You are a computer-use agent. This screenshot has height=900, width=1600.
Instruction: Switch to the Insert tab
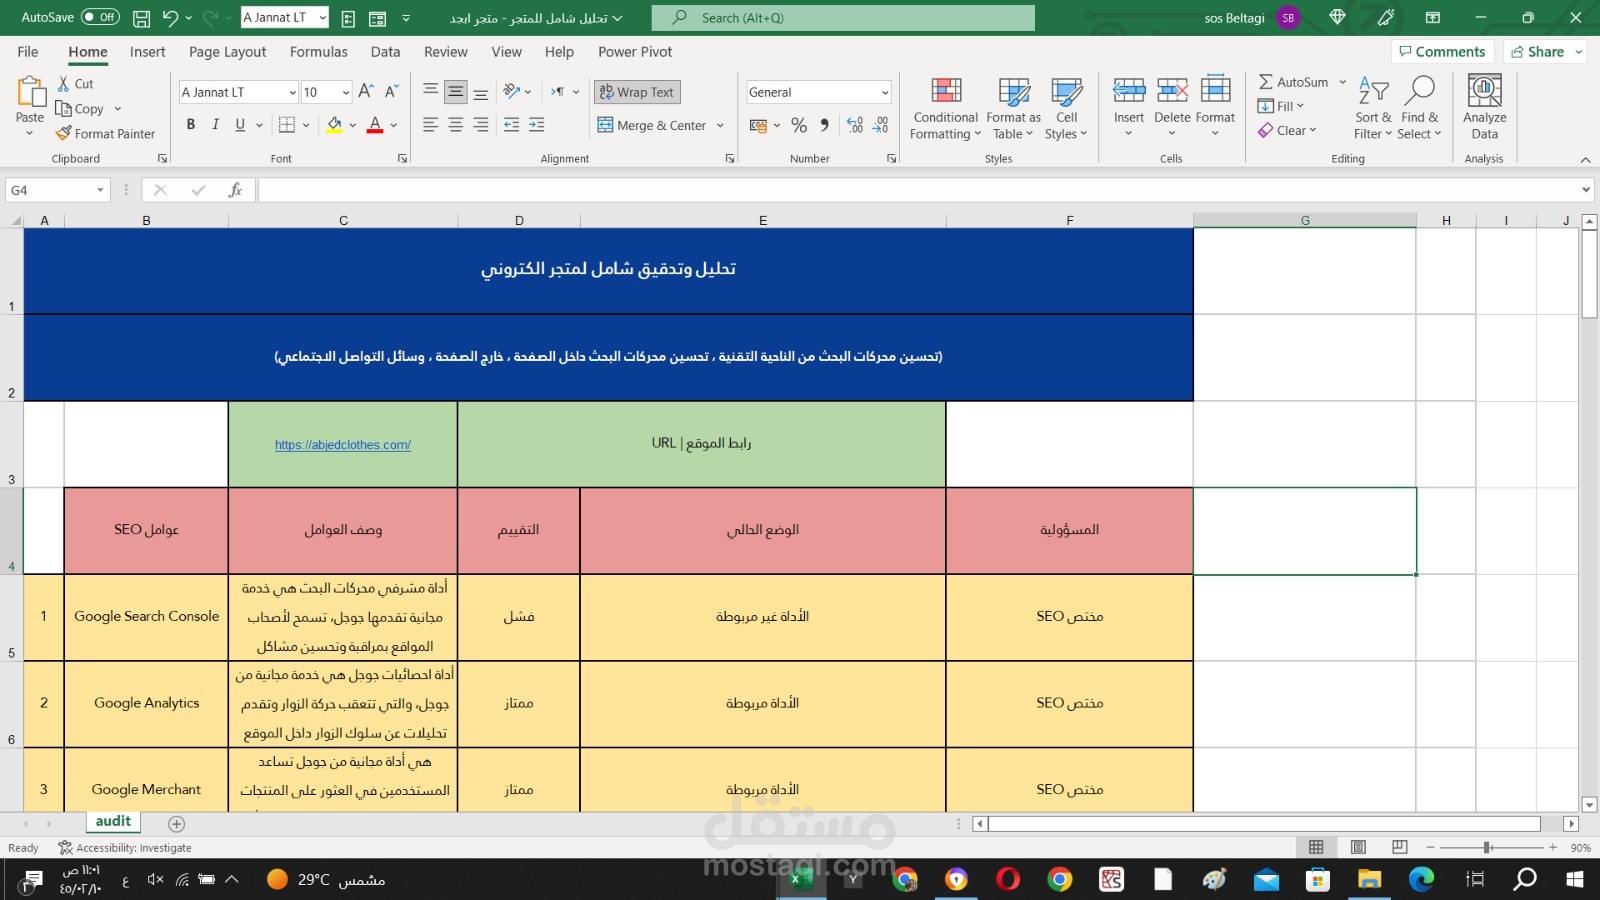[x=147, y=52]
